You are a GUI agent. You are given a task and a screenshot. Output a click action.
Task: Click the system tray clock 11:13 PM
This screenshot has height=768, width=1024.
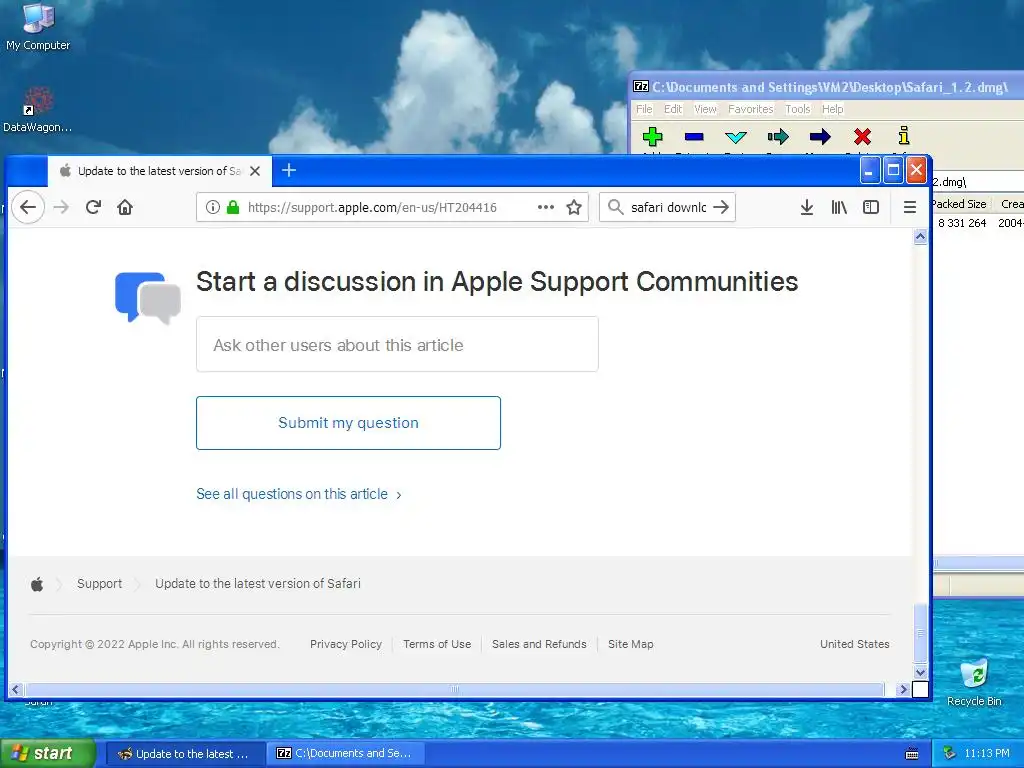[987, 754]
